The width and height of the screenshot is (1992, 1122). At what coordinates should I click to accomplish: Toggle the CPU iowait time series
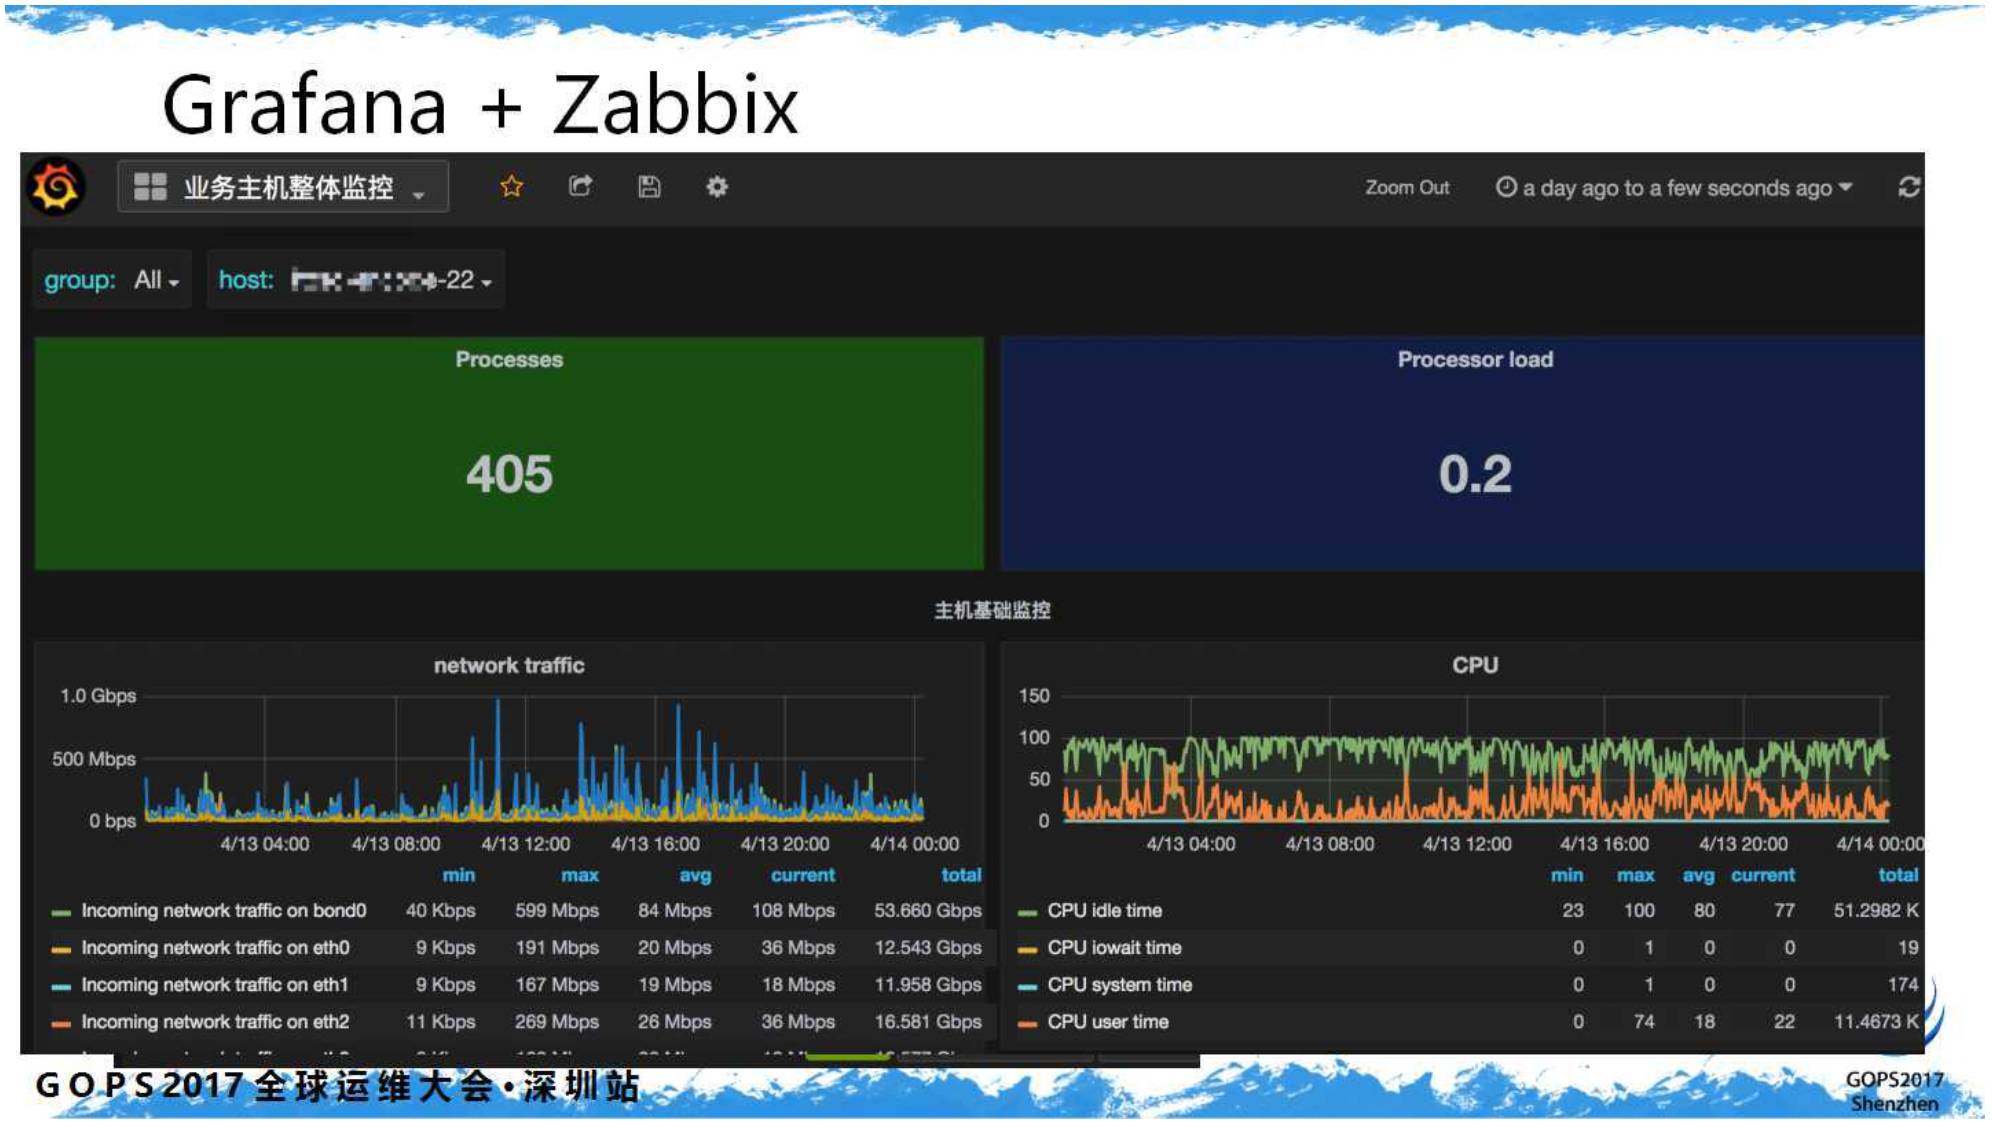[x=1114, y=948]
